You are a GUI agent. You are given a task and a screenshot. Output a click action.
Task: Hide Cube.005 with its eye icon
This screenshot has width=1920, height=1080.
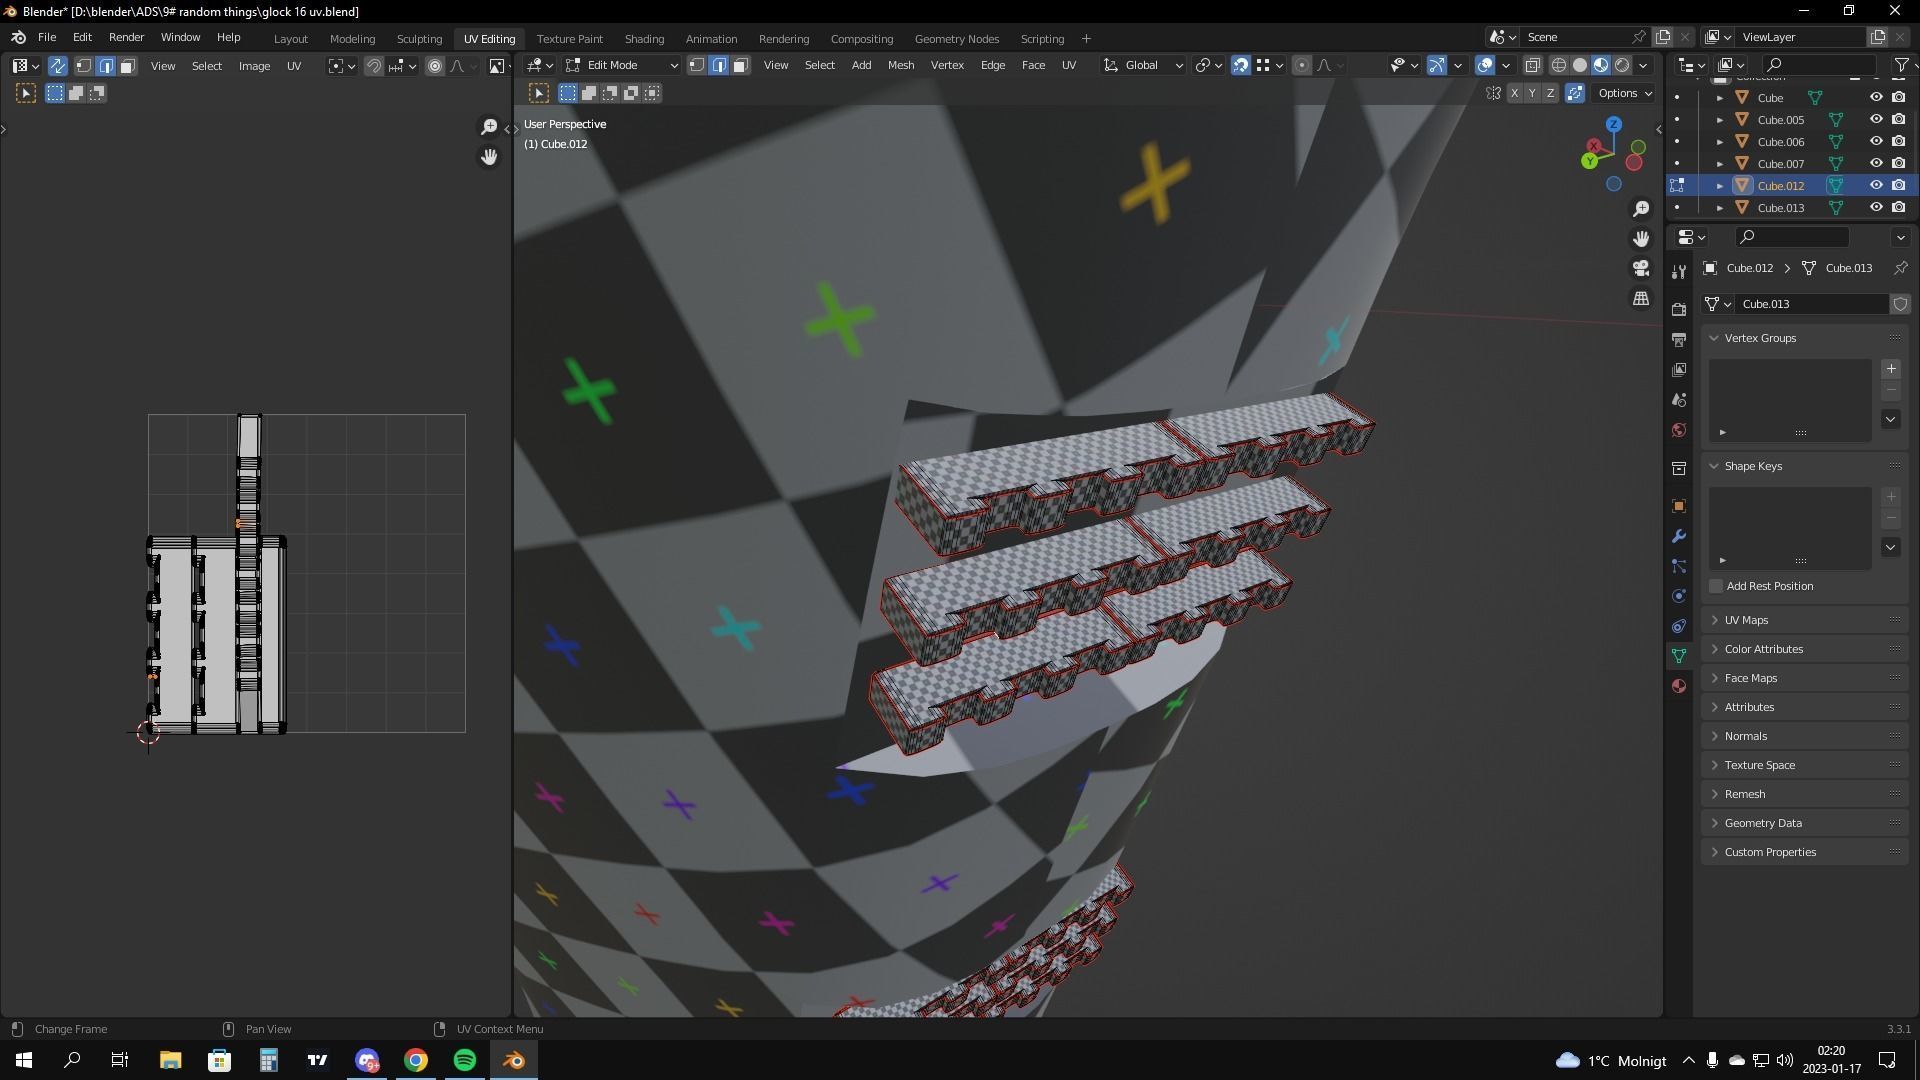pos(1876,120)
